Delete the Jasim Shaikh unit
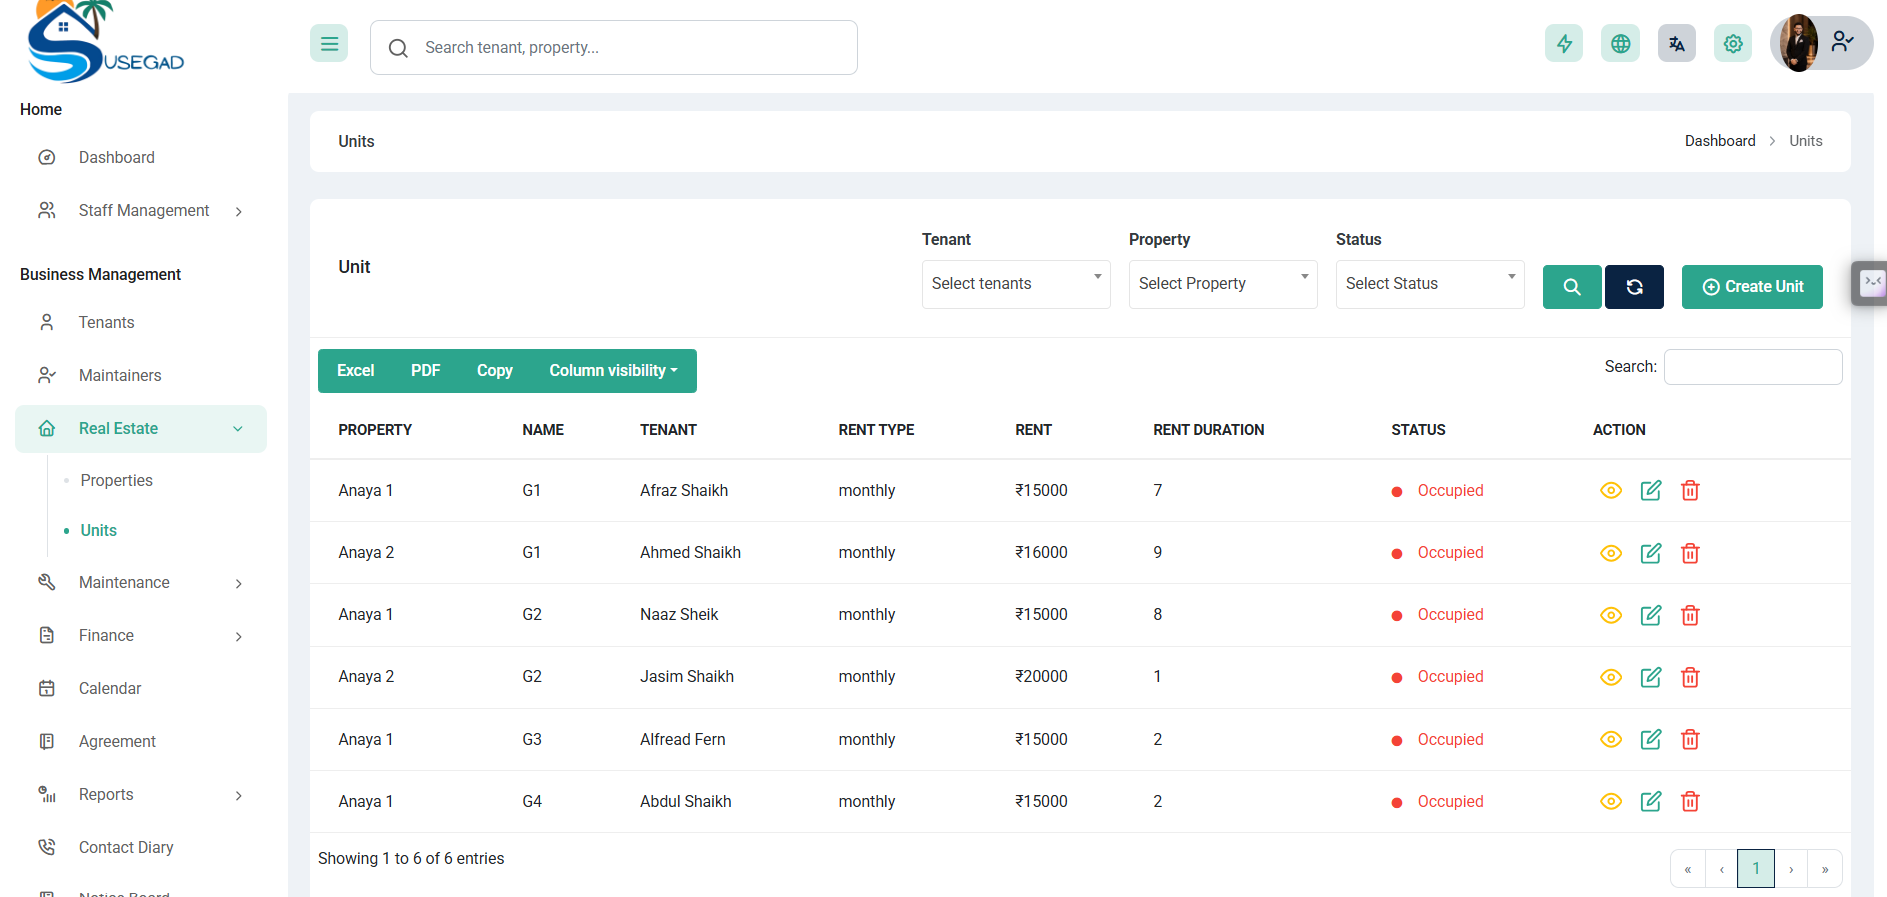This screenshot has width=1887, height=897. [1690, 677]
